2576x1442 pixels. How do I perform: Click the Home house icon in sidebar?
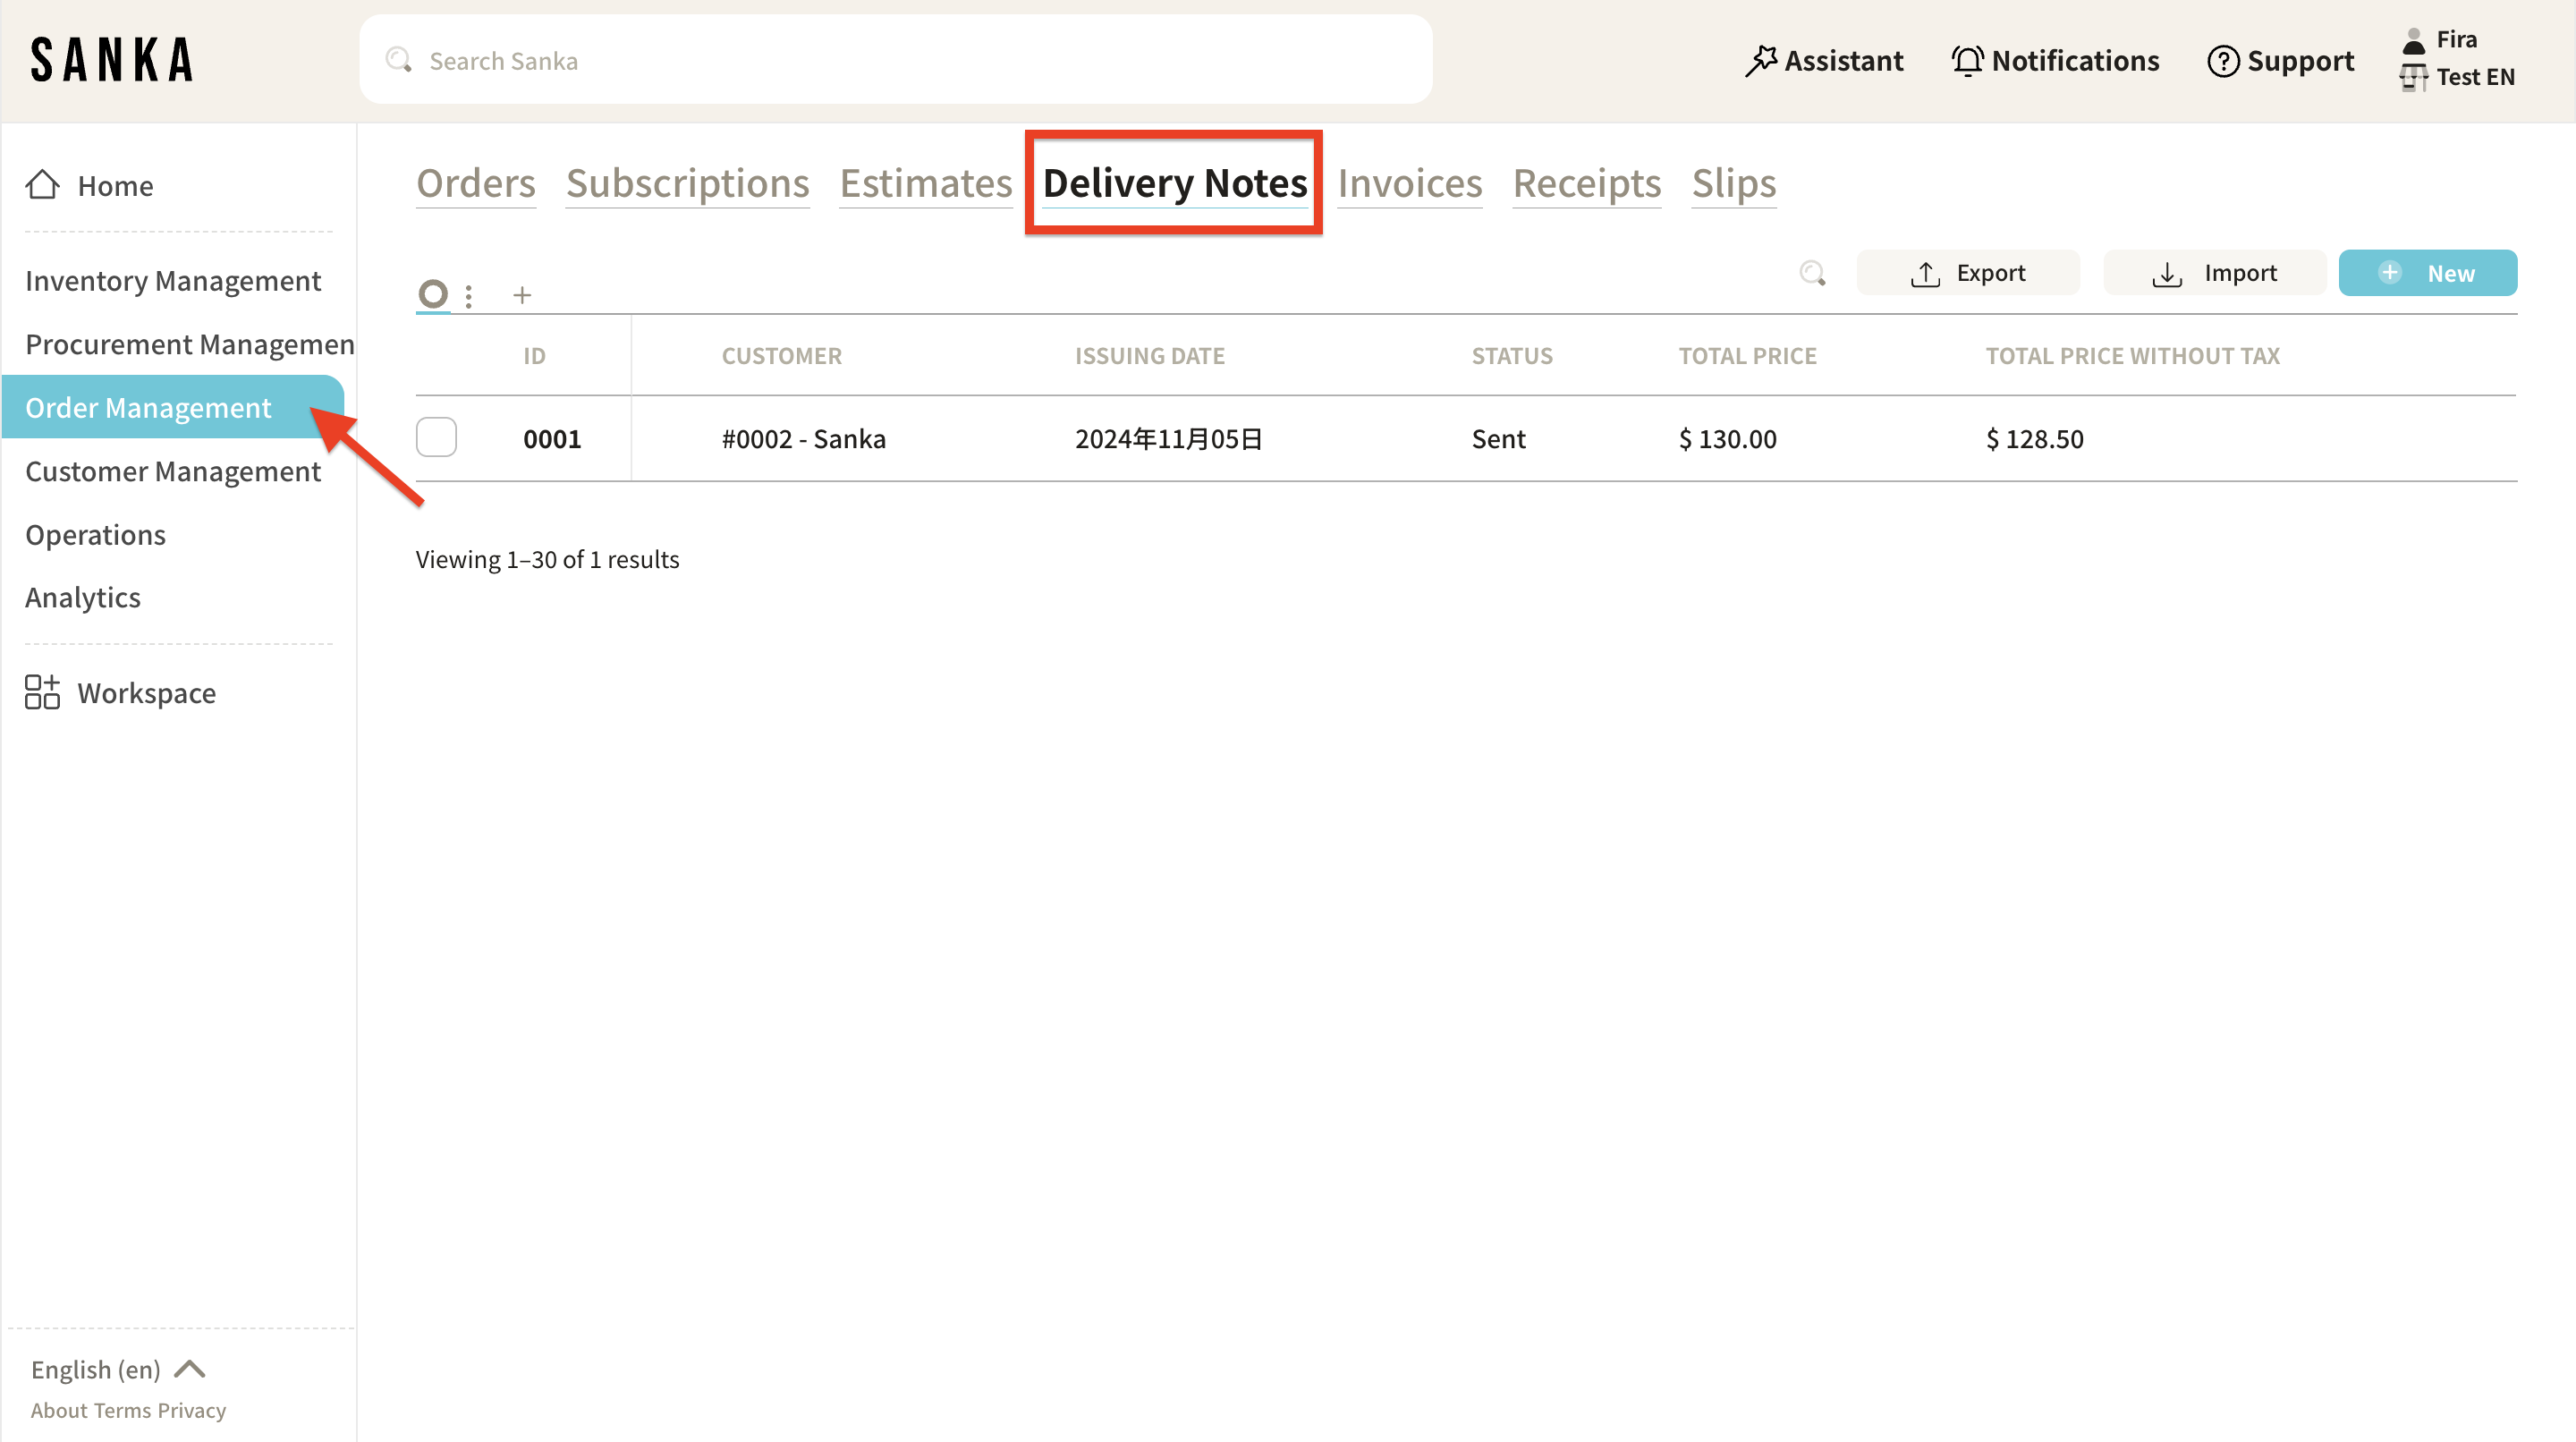coord(42,185)
